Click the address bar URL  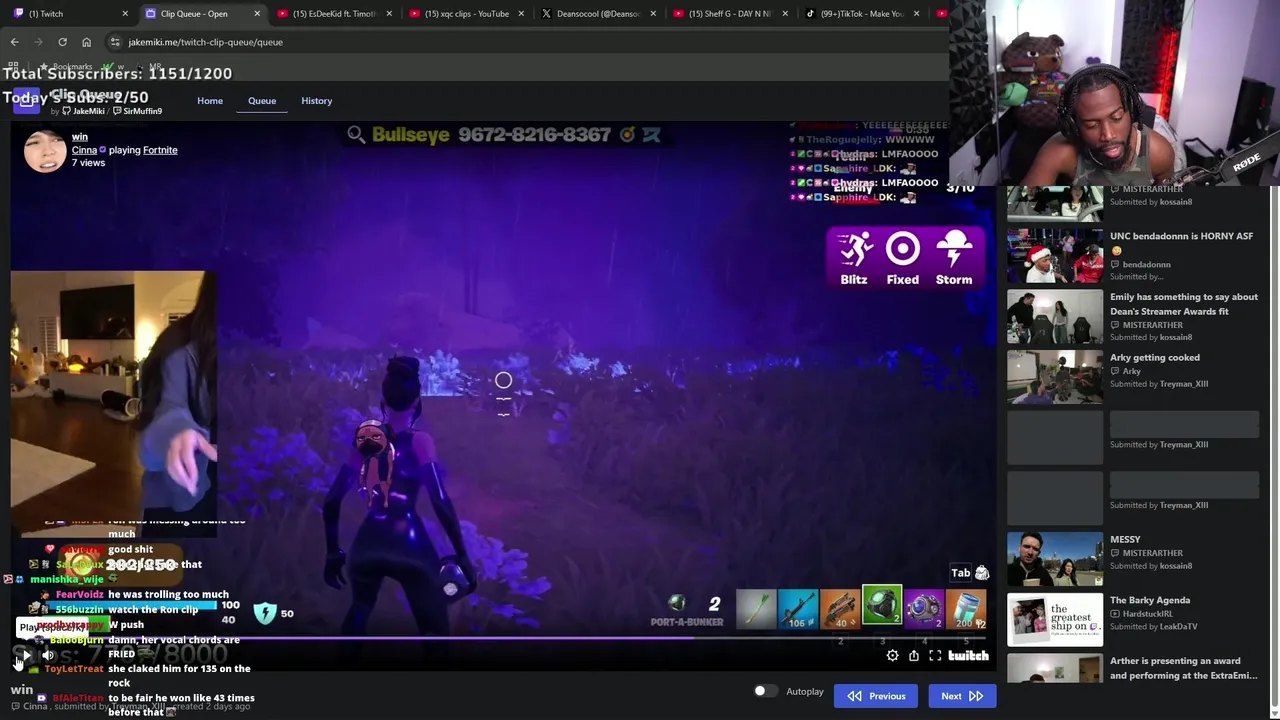click(x=205, y=42)
